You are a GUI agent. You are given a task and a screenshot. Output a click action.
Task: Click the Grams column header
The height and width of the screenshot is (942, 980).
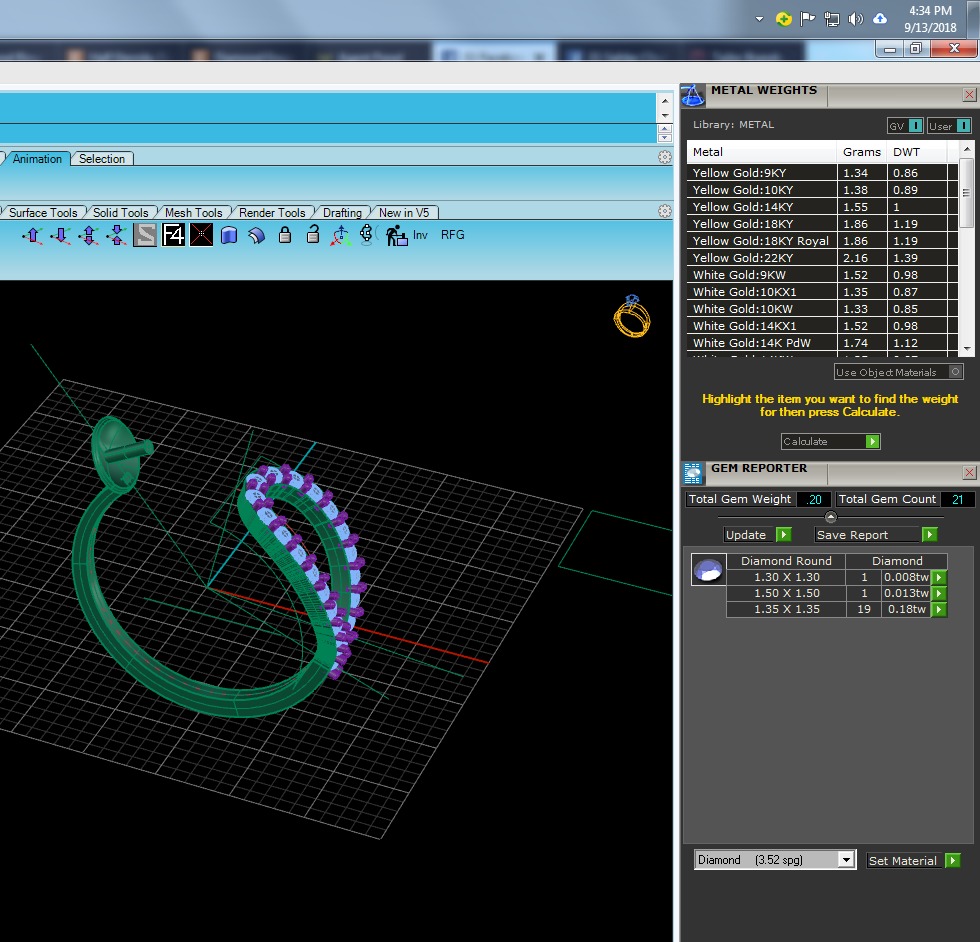861,152
